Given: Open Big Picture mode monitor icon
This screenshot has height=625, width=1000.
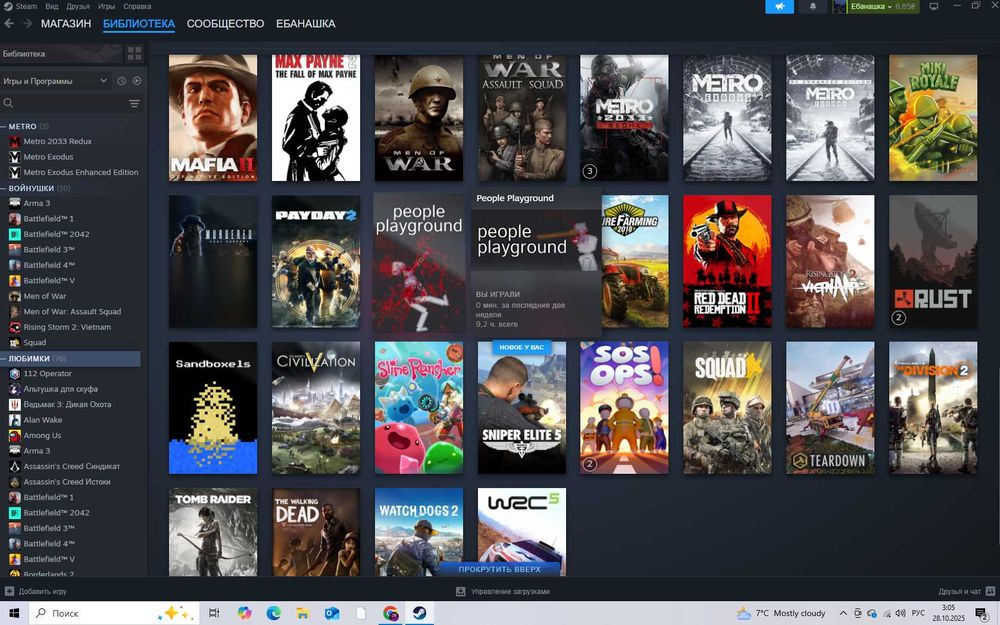Looking at the screenshot, I should tap(934, 6).
